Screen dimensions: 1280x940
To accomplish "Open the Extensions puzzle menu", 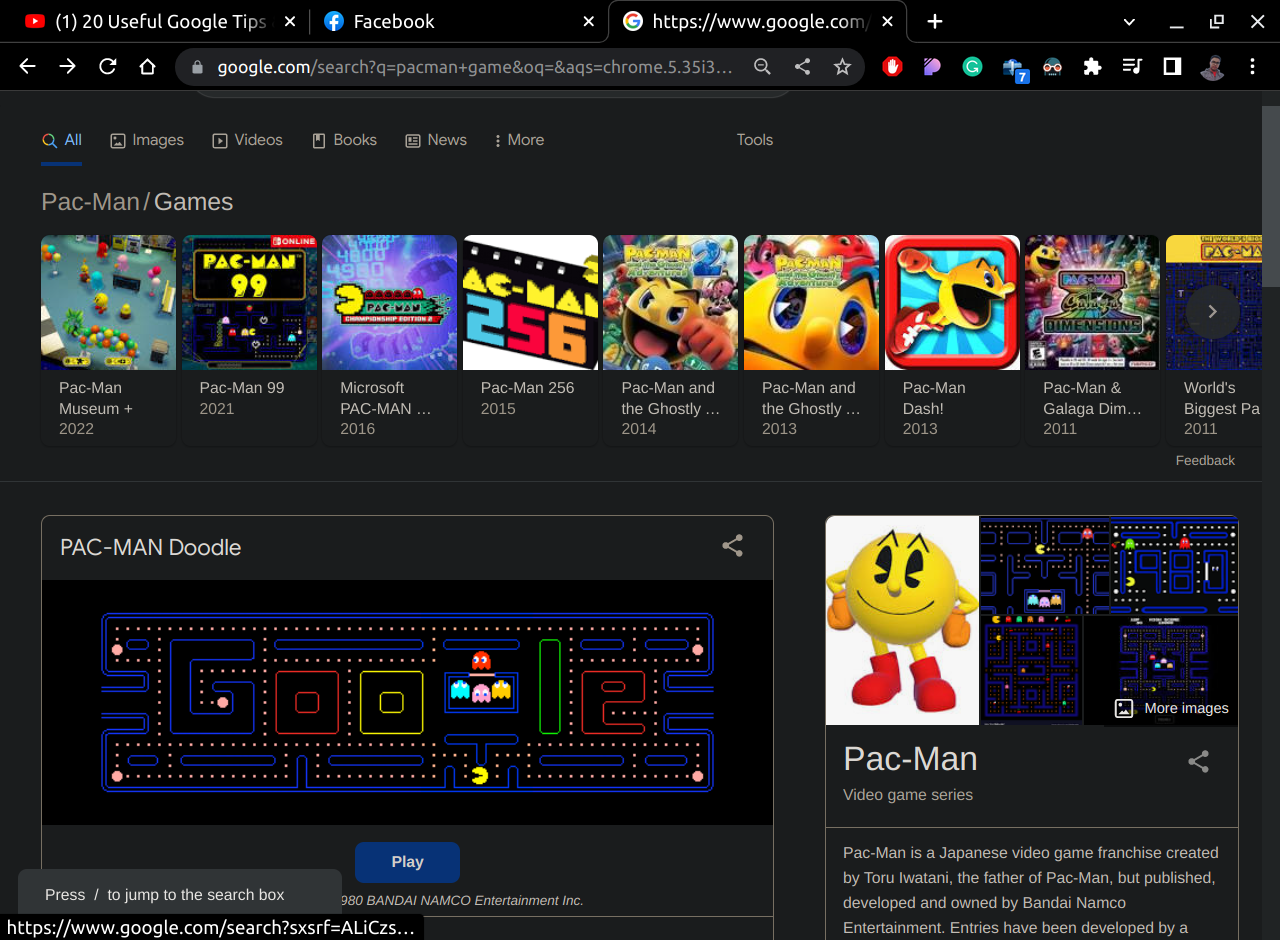I will coord(1092,67).
